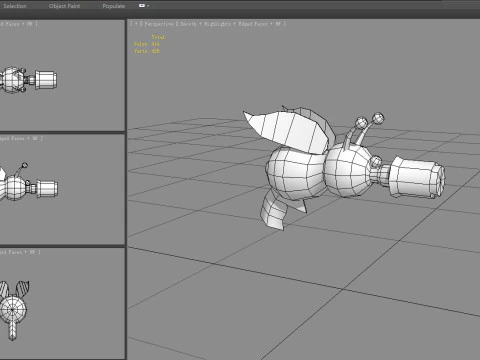
Task: Select the cylindrical nozzle object in Perspective view
Action: coord(417,177)
